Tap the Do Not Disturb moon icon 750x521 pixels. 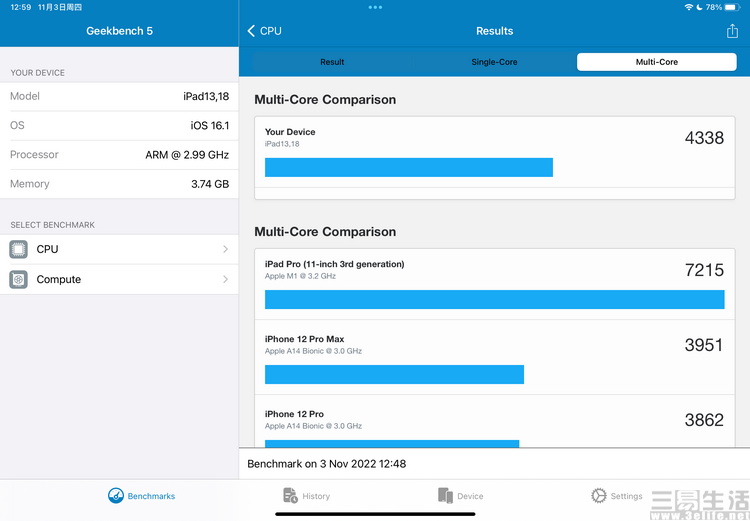pyautogui.click(x=699, y=7)
